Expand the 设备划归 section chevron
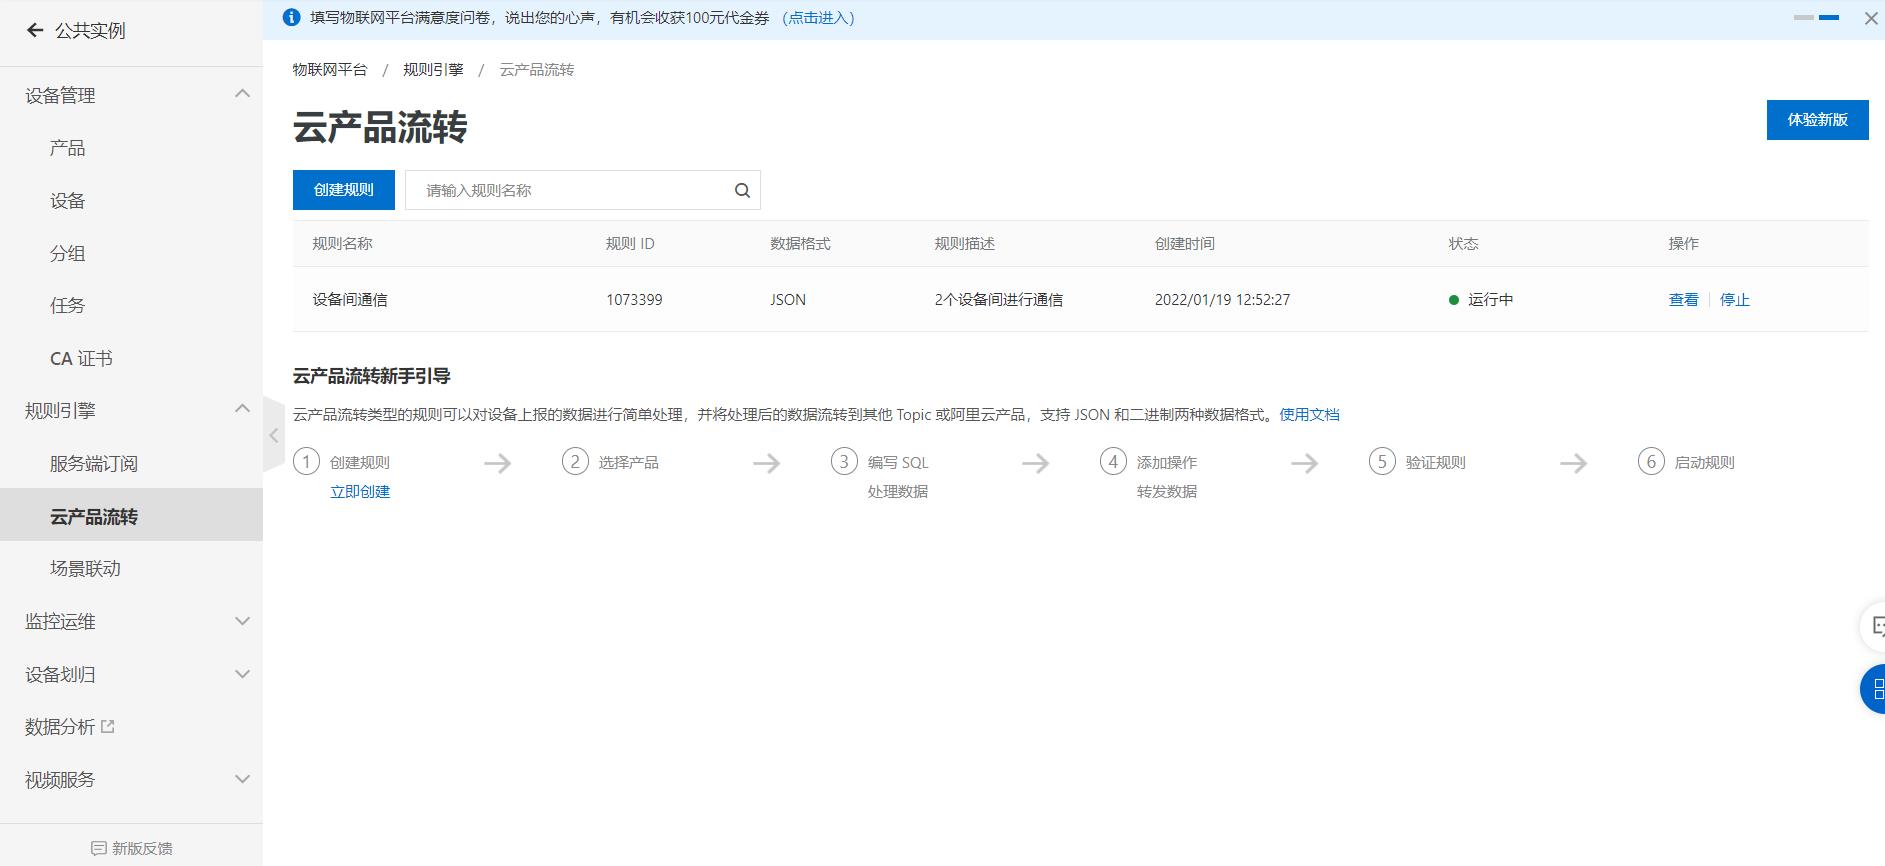Screen dimensions: 1885x866 242,674
